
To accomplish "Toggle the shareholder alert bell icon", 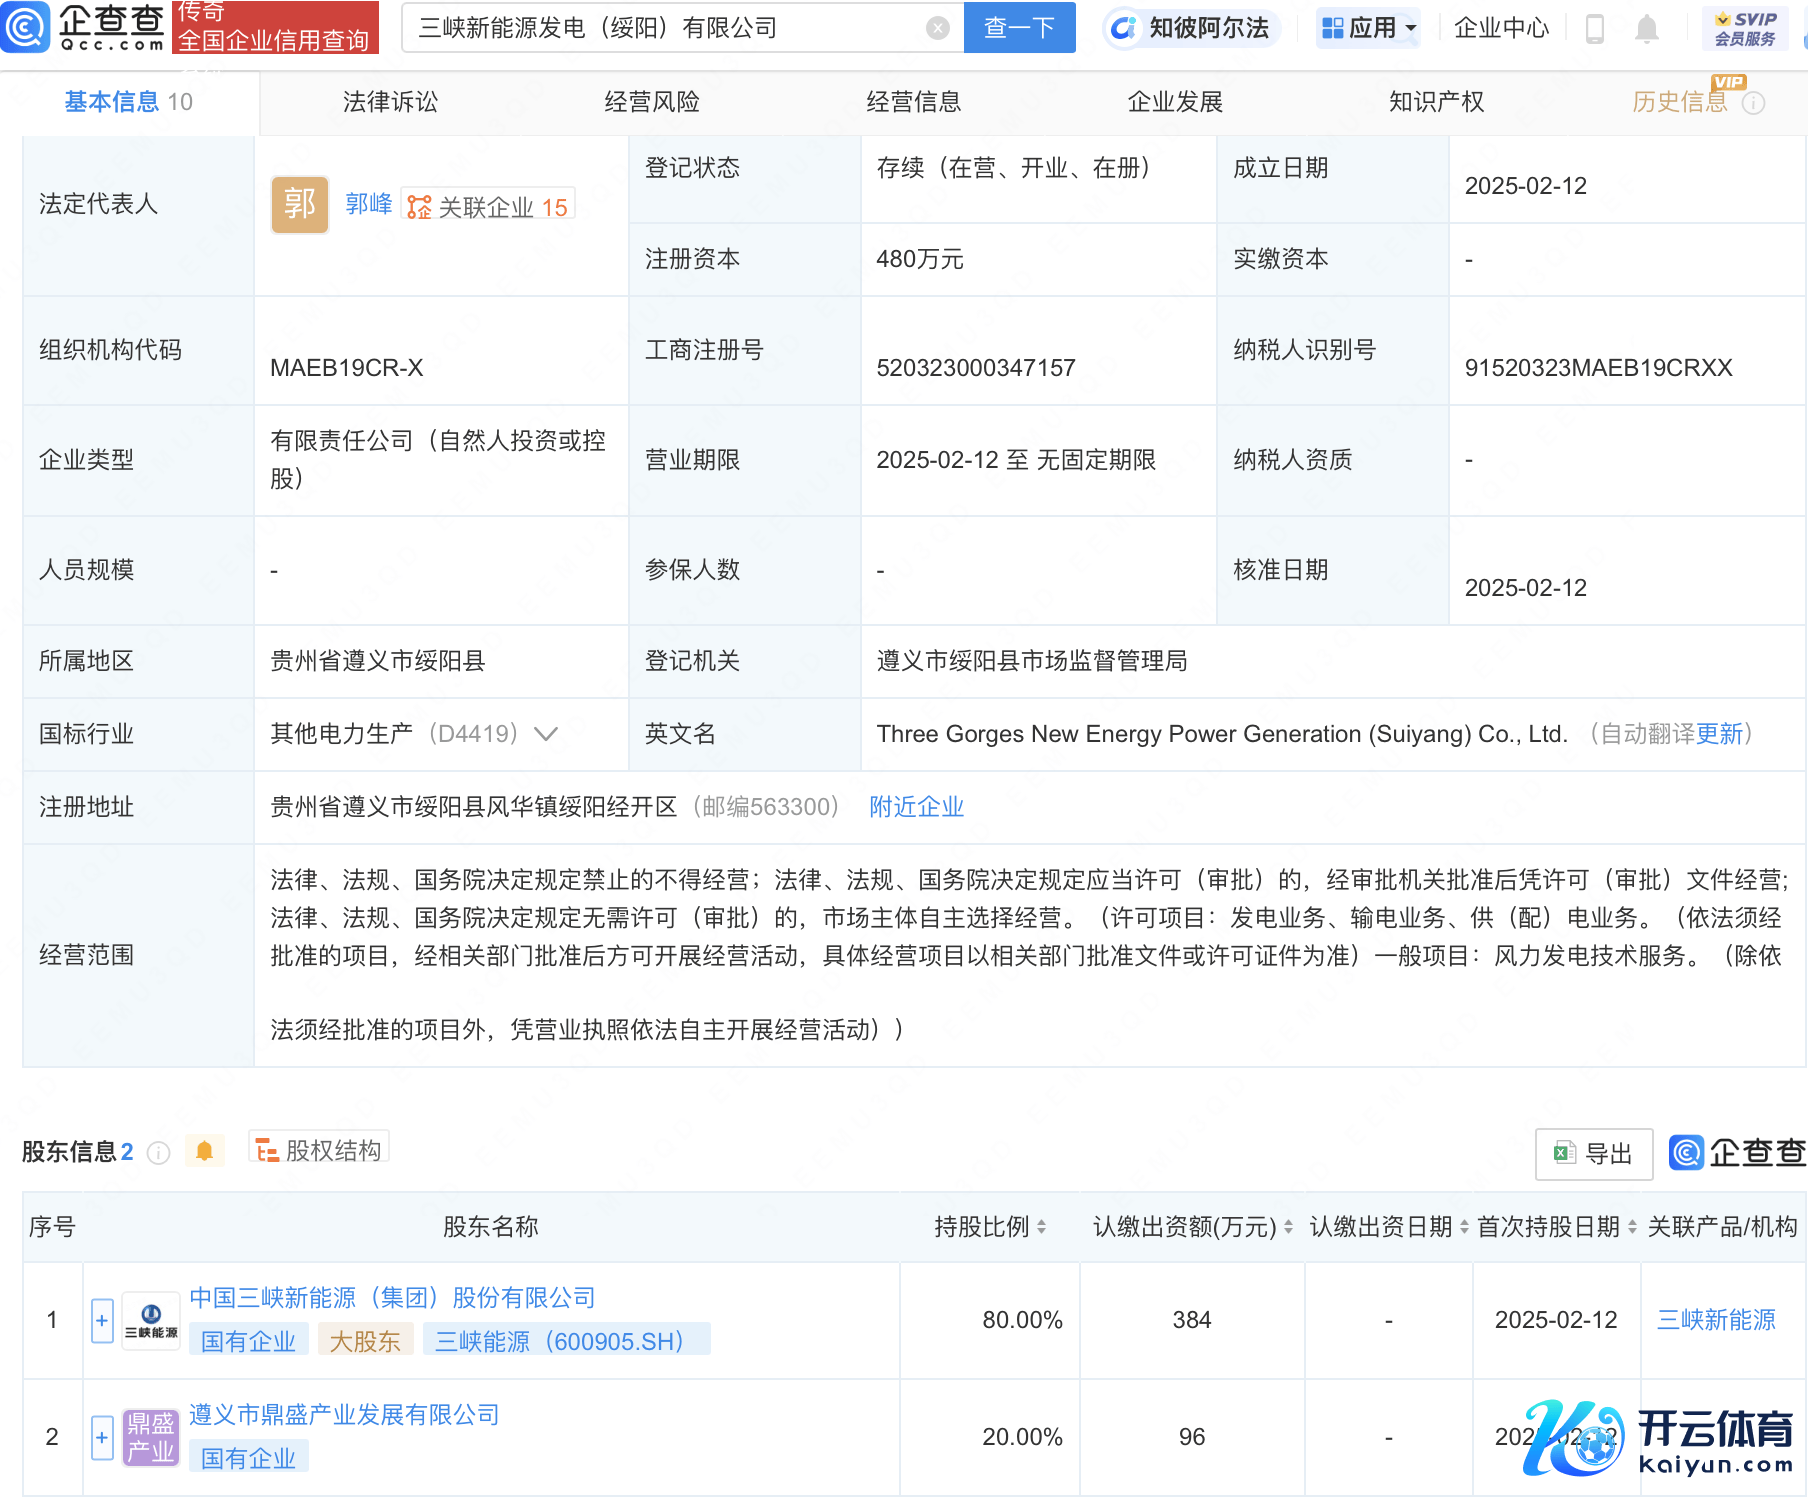I will click(205, 1151).
